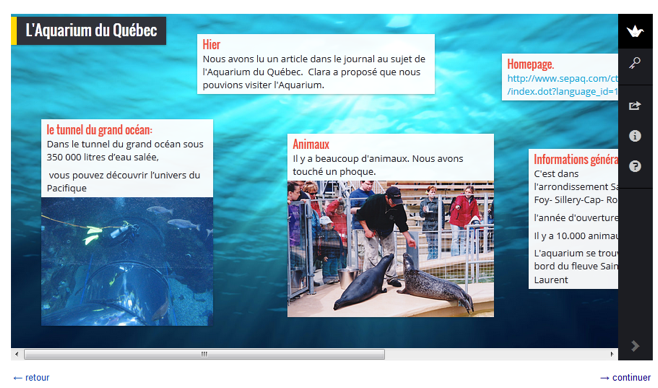Click the Homepage card heading
This screenshot has width=658, height=388.
point(530,64)
